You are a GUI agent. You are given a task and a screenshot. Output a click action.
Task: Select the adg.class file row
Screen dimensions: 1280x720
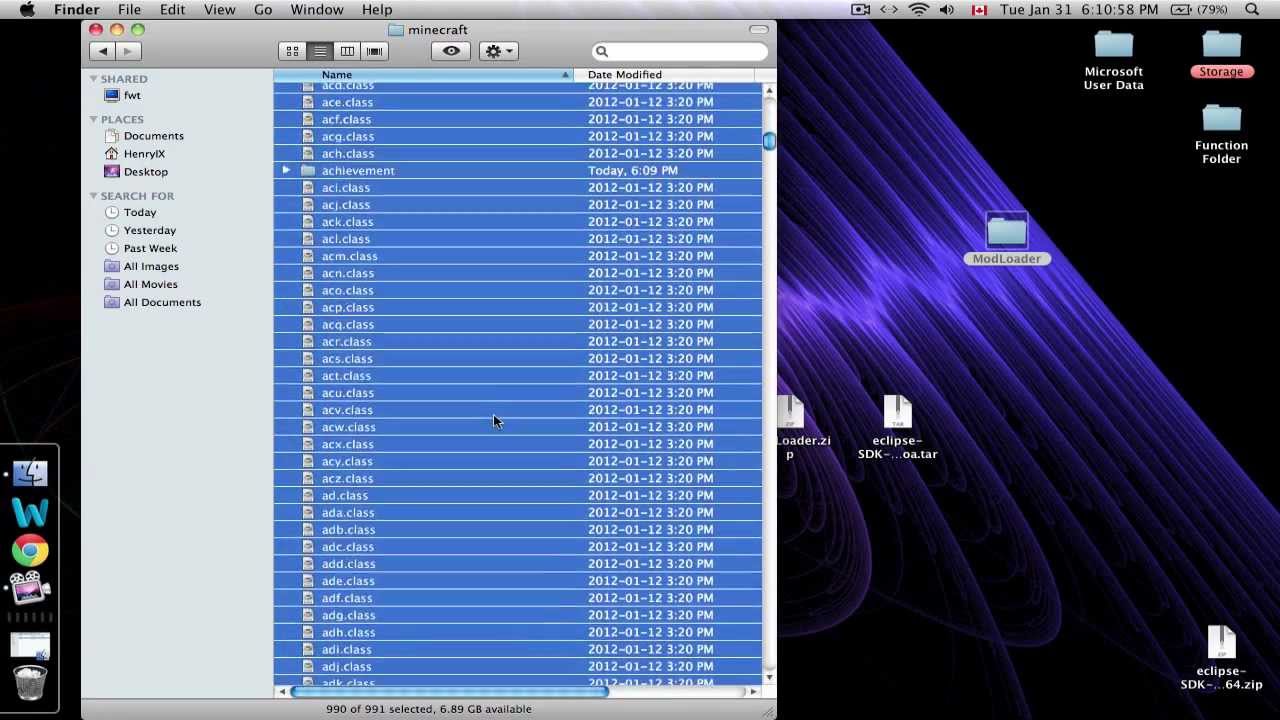tap(518, 615)
